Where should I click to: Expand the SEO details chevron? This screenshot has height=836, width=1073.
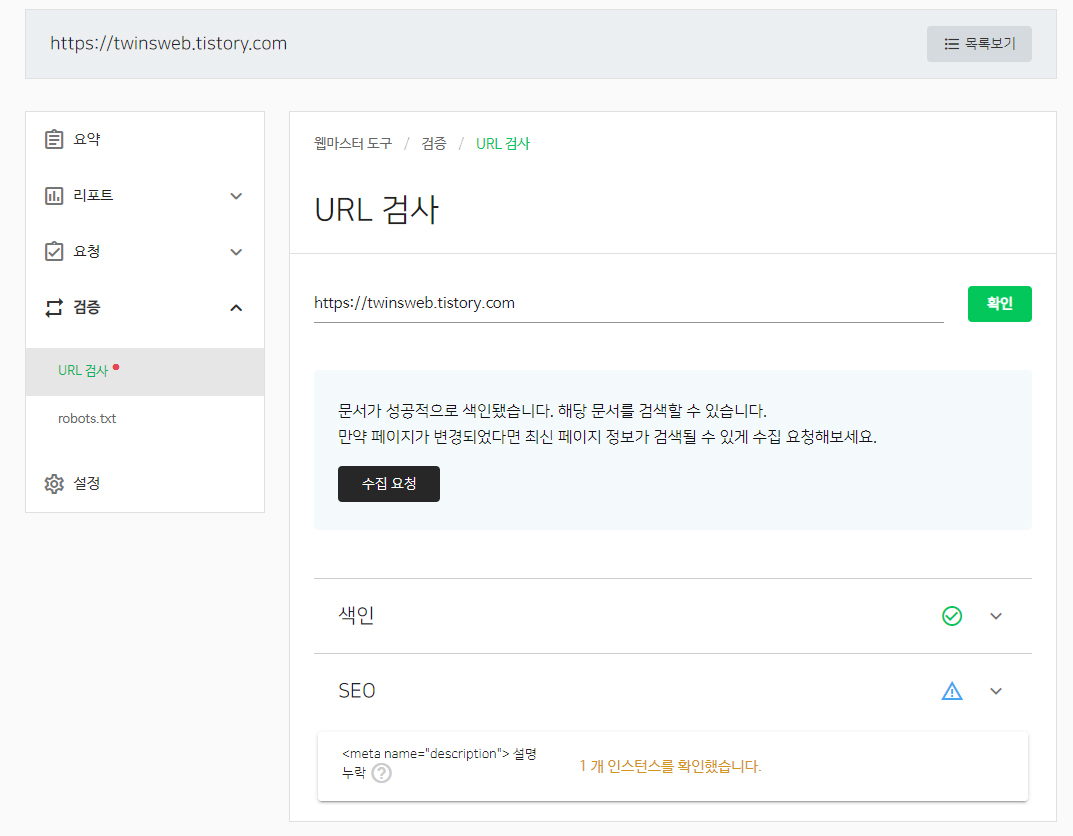tap(995, 690)
